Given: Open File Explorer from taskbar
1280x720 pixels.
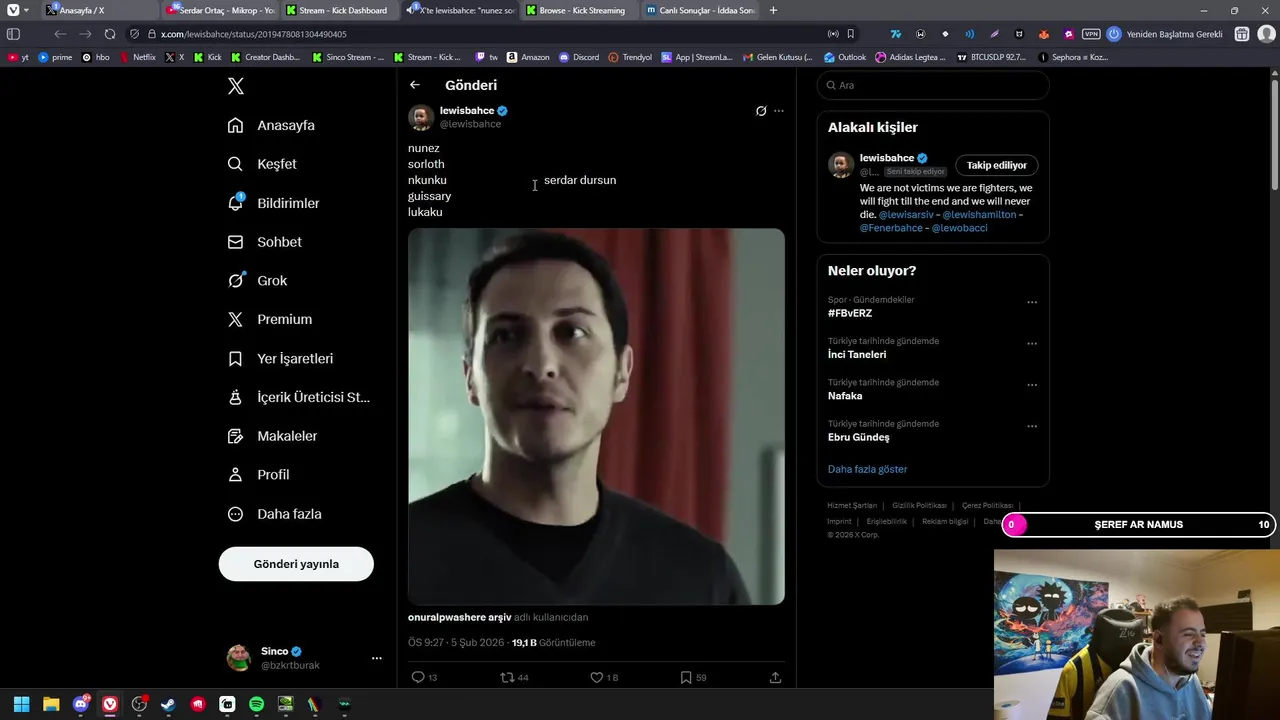Looking at the screenshot, I should click(51, 704).
